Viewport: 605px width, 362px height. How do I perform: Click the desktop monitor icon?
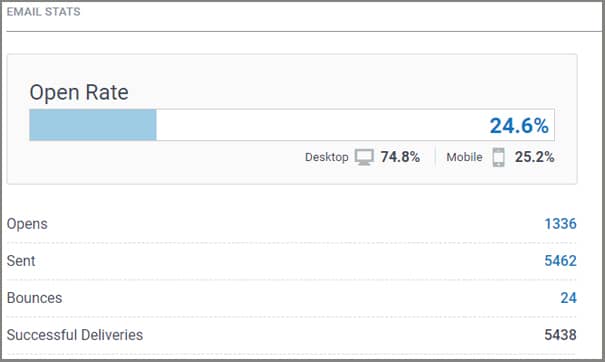364,157
